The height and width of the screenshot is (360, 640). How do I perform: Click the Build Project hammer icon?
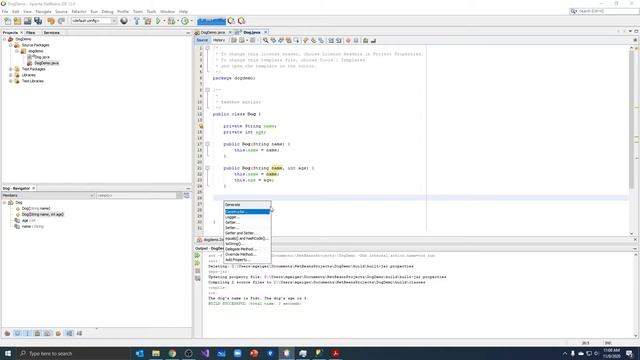pos(136,21)
